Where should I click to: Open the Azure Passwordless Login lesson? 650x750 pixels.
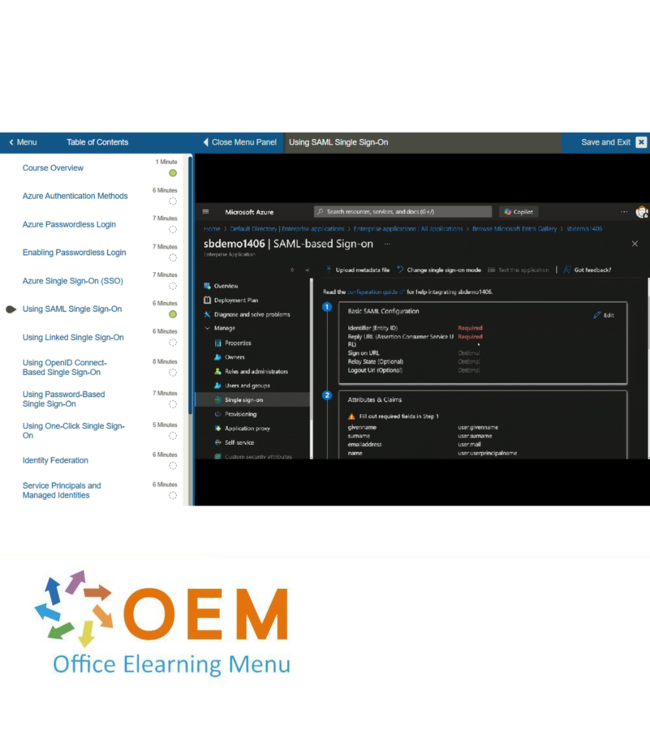click(69, 225)
